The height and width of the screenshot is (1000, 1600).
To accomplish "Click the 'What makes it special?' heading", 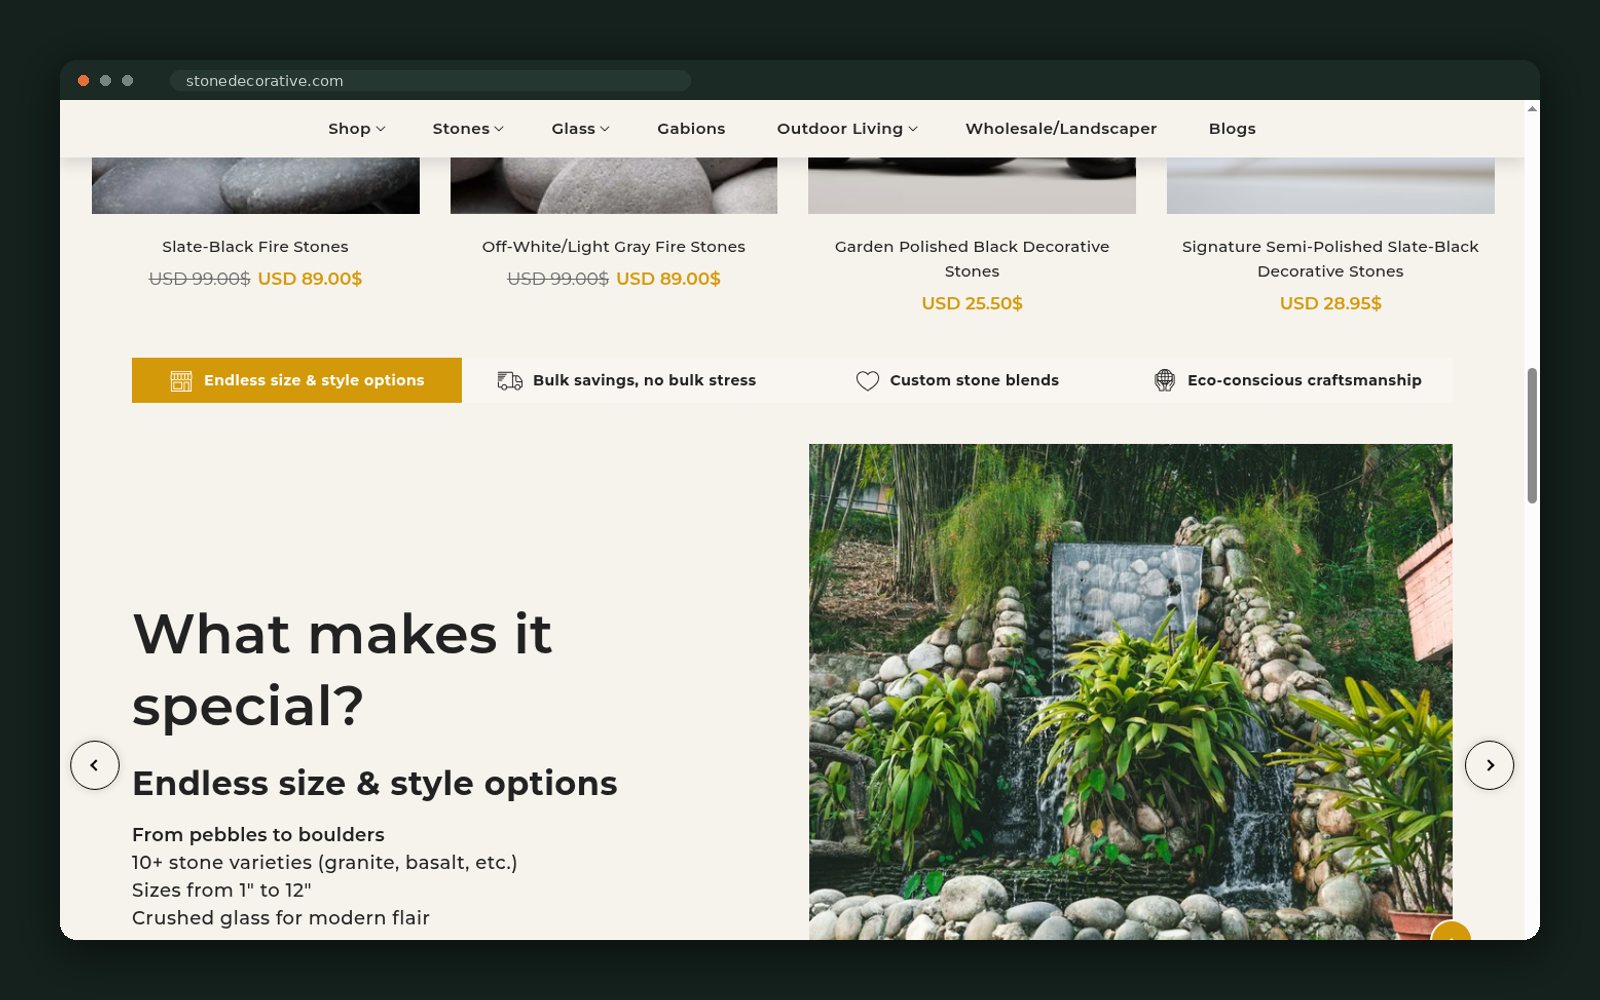I will pyautogui.click(x=342, y=670).
